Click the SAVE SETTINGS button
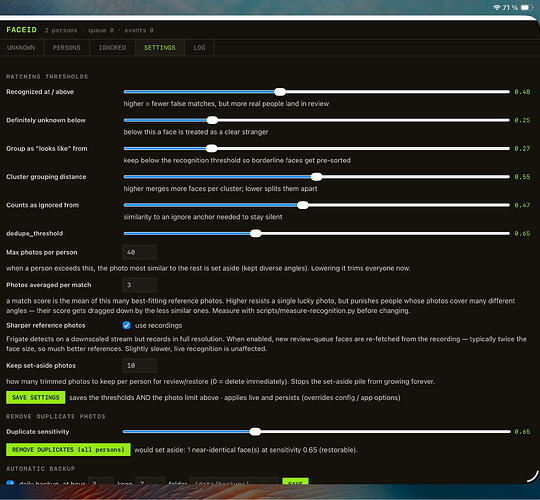The height and width of the screenshot is (500, 540). [x=35, y=397]
